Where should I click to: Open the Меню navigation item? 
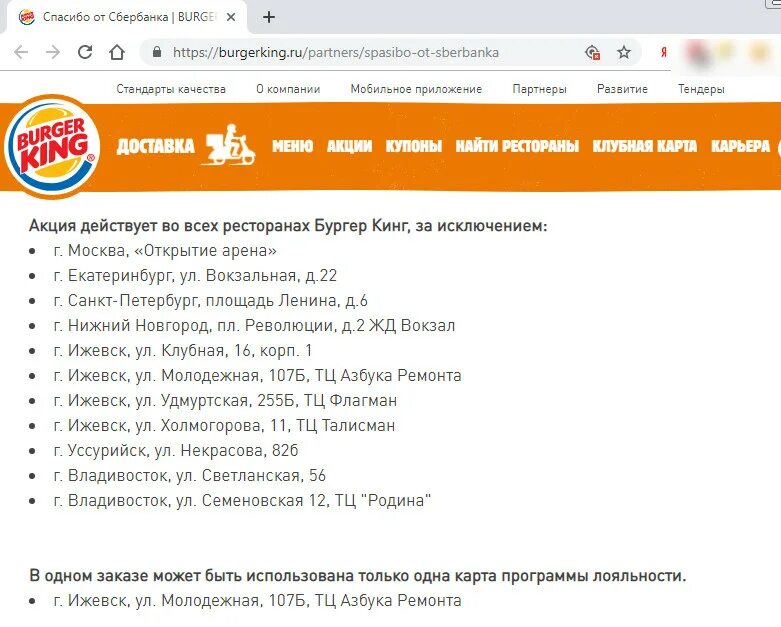(292, 146)
